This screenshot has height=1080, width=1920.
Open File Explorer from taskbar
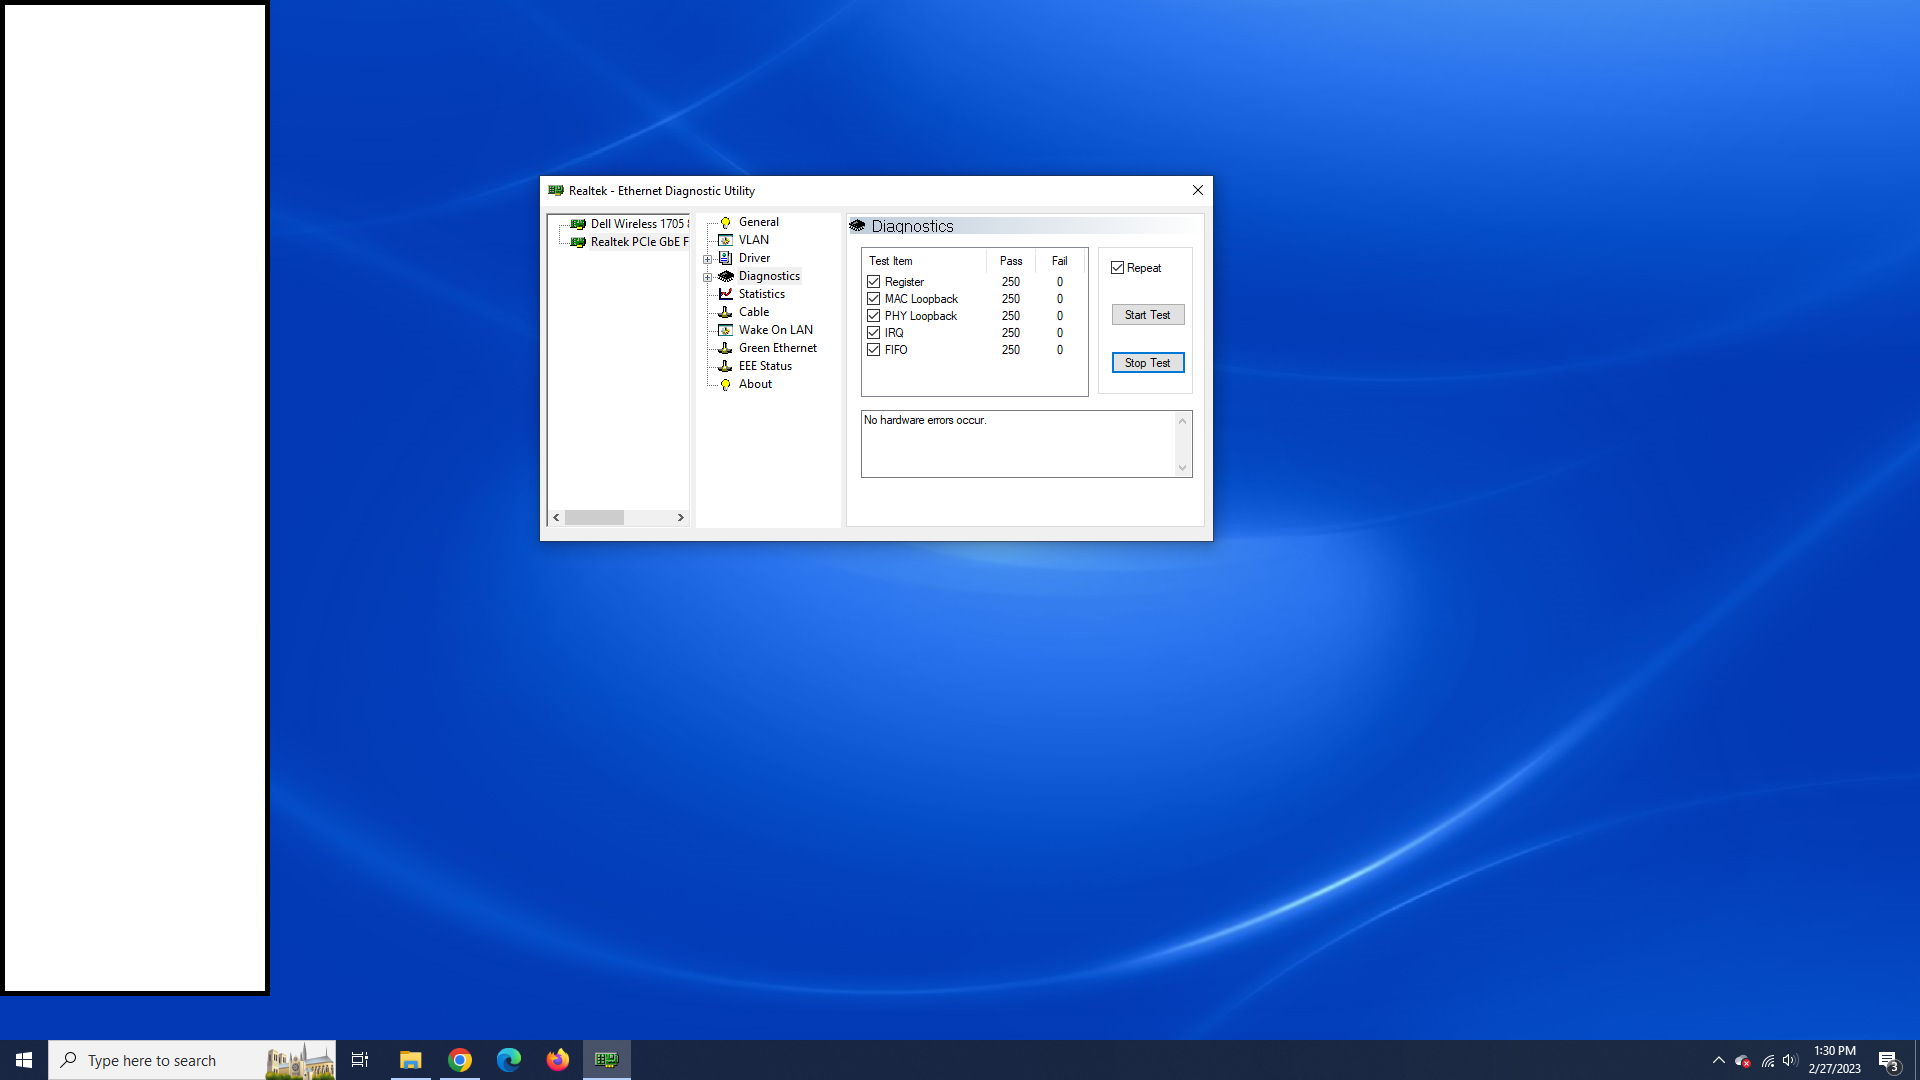pyautogui.click(x=410, y=1060)
